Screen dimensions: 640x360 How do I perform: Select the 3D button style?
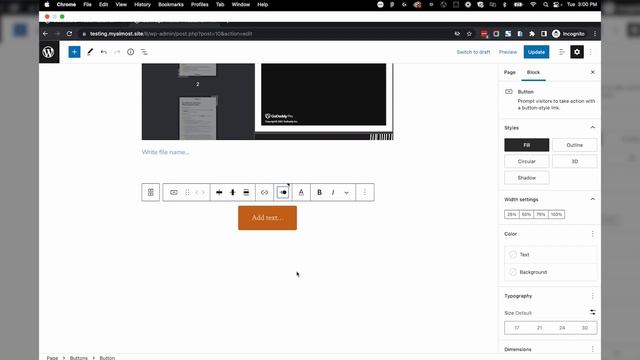click(574, 161)
